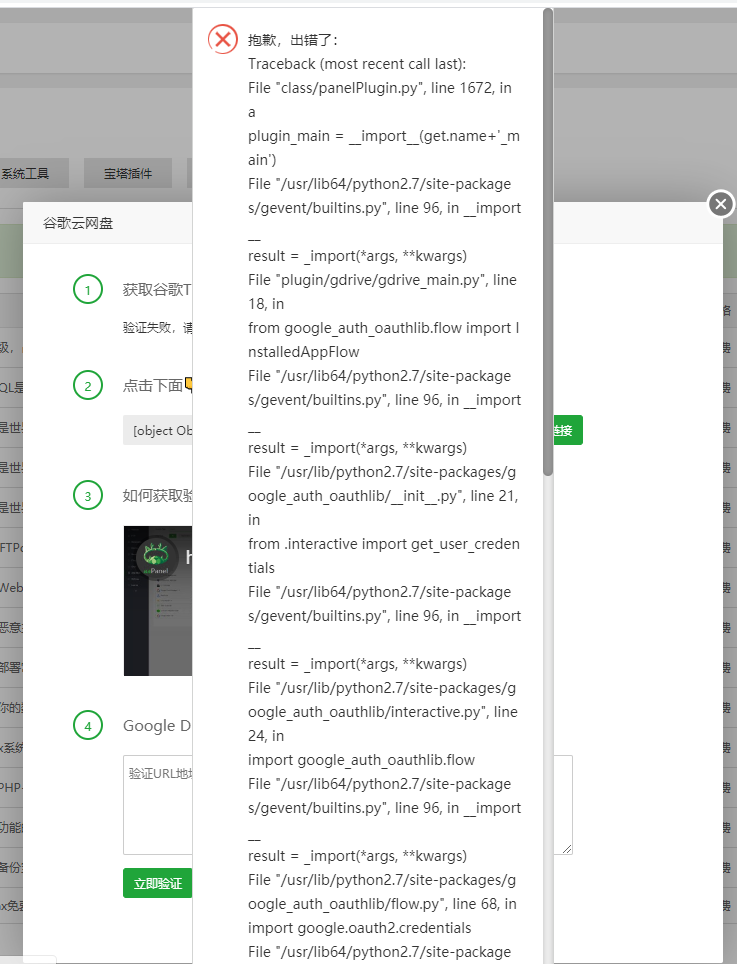Click the 抱歉，出错了 error heading

[x=293, y=40]
